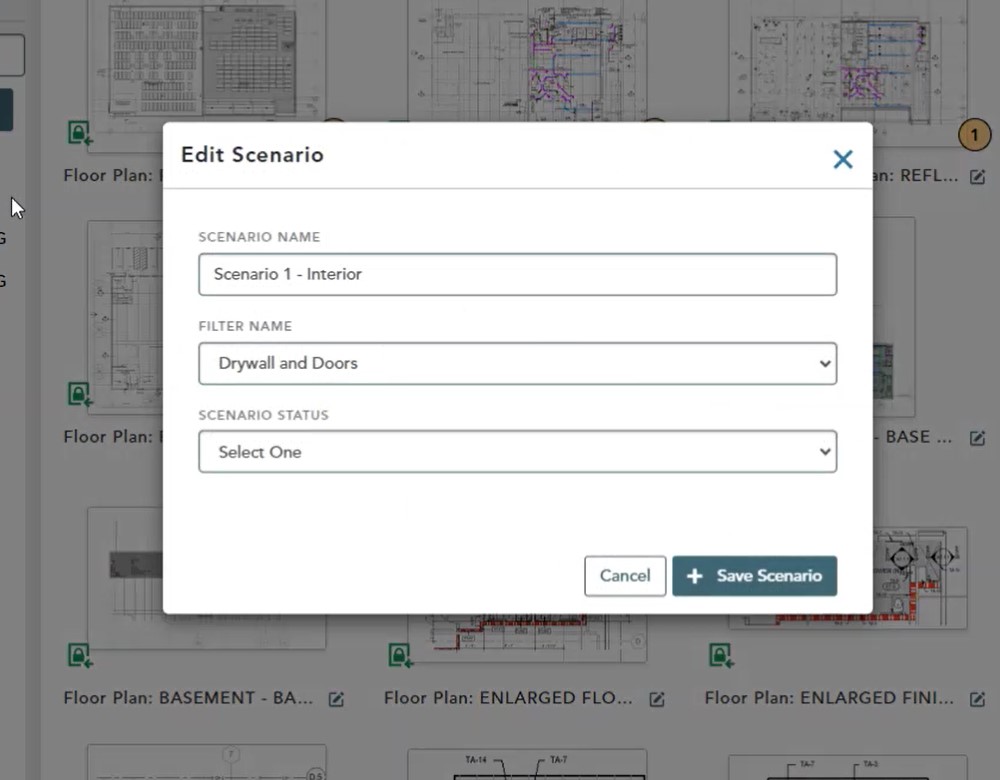Click edit icon beside ENLARGED FINI... plan

point(977,699)
